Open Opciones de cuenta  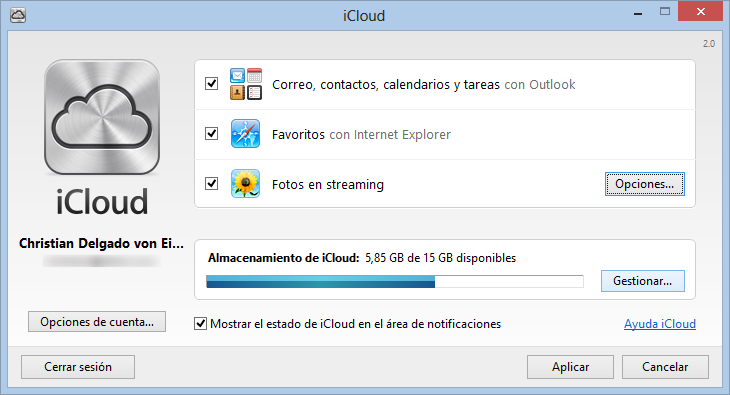pos(97,322)
